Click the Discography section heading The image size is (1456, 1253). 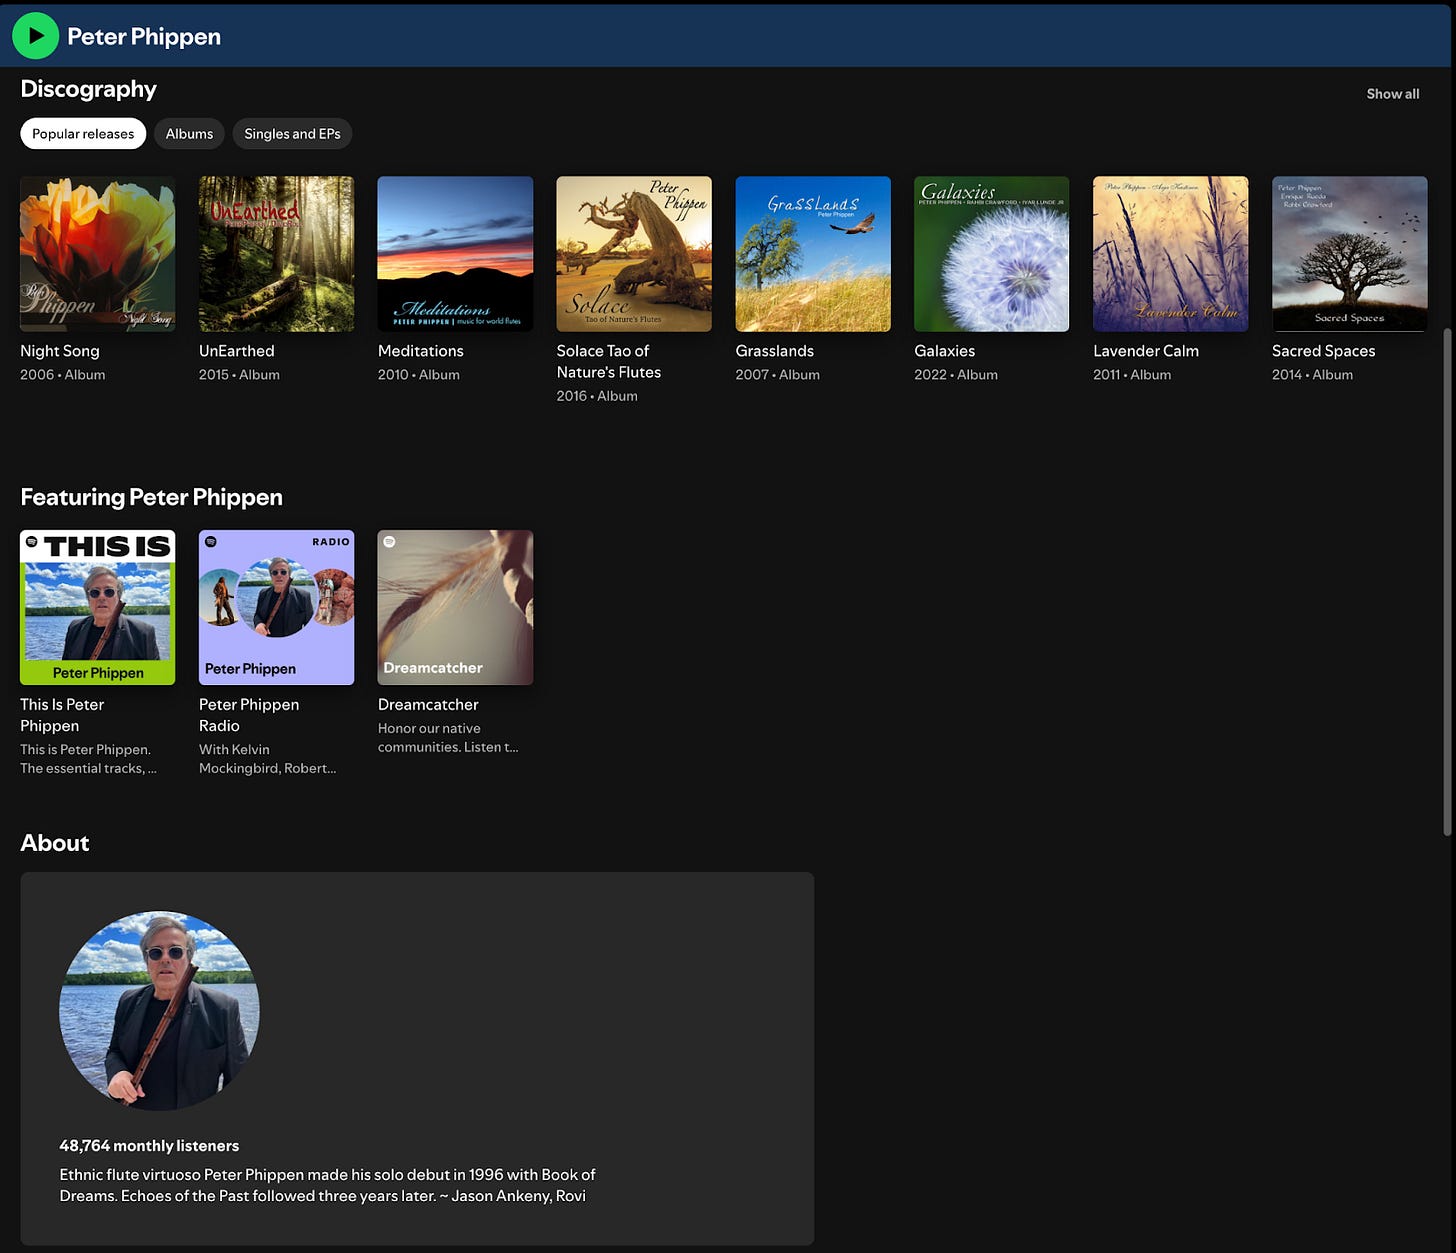88,89
